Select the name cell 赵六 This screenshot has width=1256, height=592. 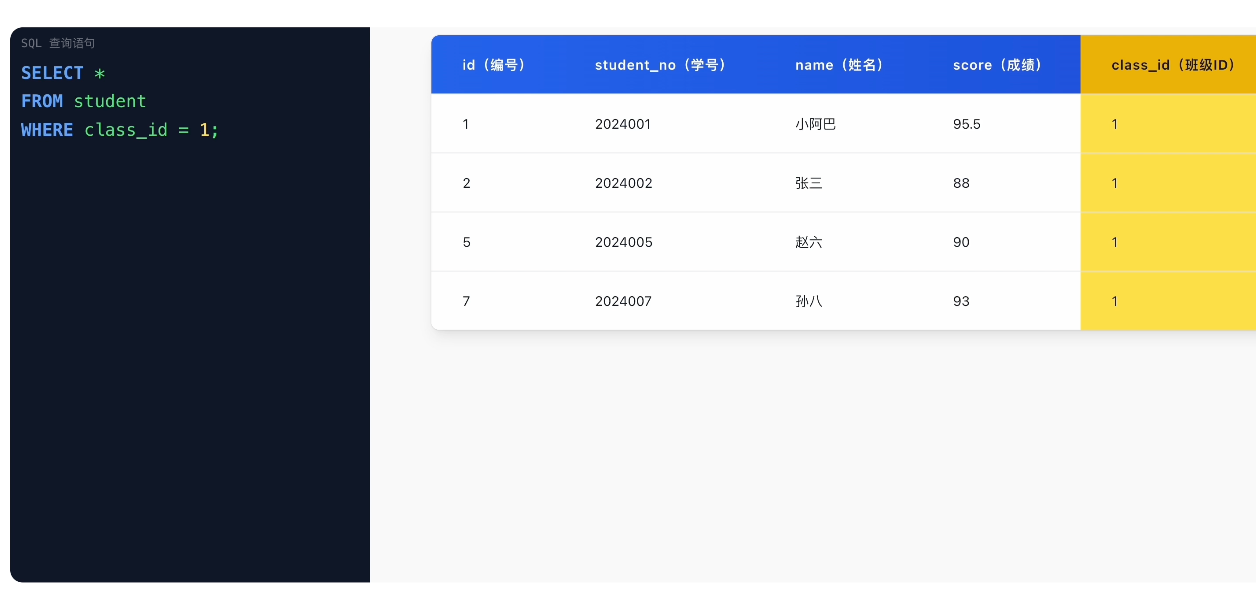(808, 242)
